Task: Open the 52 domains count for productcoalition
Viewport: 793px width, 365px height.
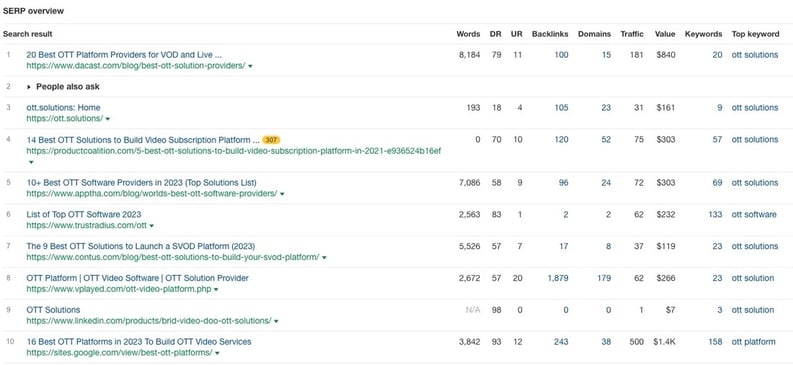Action: click(x=606, y=140)
